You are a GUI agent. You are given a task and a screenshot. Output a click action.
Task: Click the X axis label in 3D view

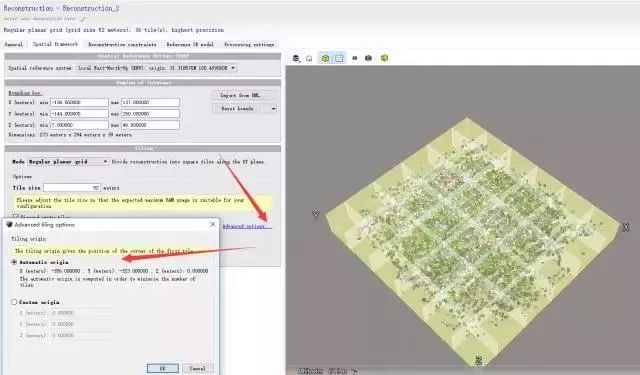(x=625, y=227)
